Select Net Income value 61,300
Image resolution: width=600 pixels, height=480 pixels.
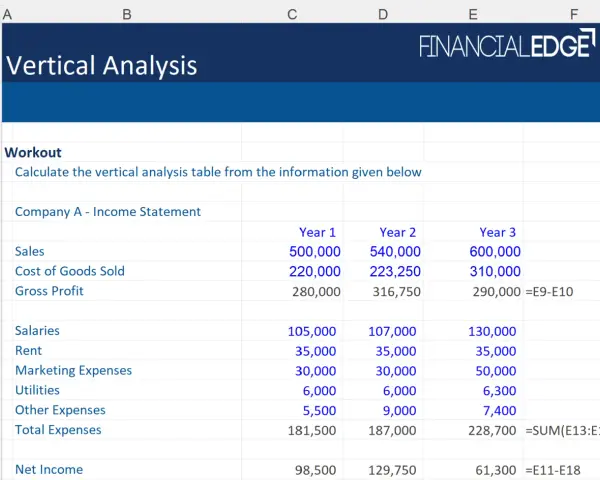(x=496, y=470)
